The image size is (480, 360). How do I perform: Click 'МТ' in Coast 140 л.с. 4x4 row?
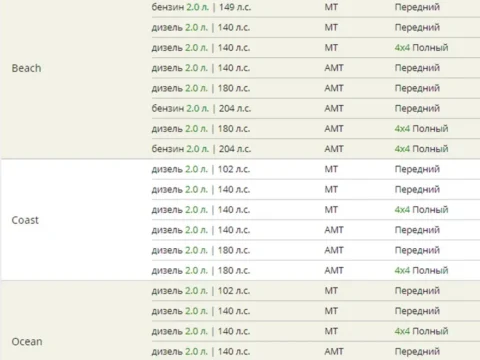pyautogui.click(x=331, y=210)
